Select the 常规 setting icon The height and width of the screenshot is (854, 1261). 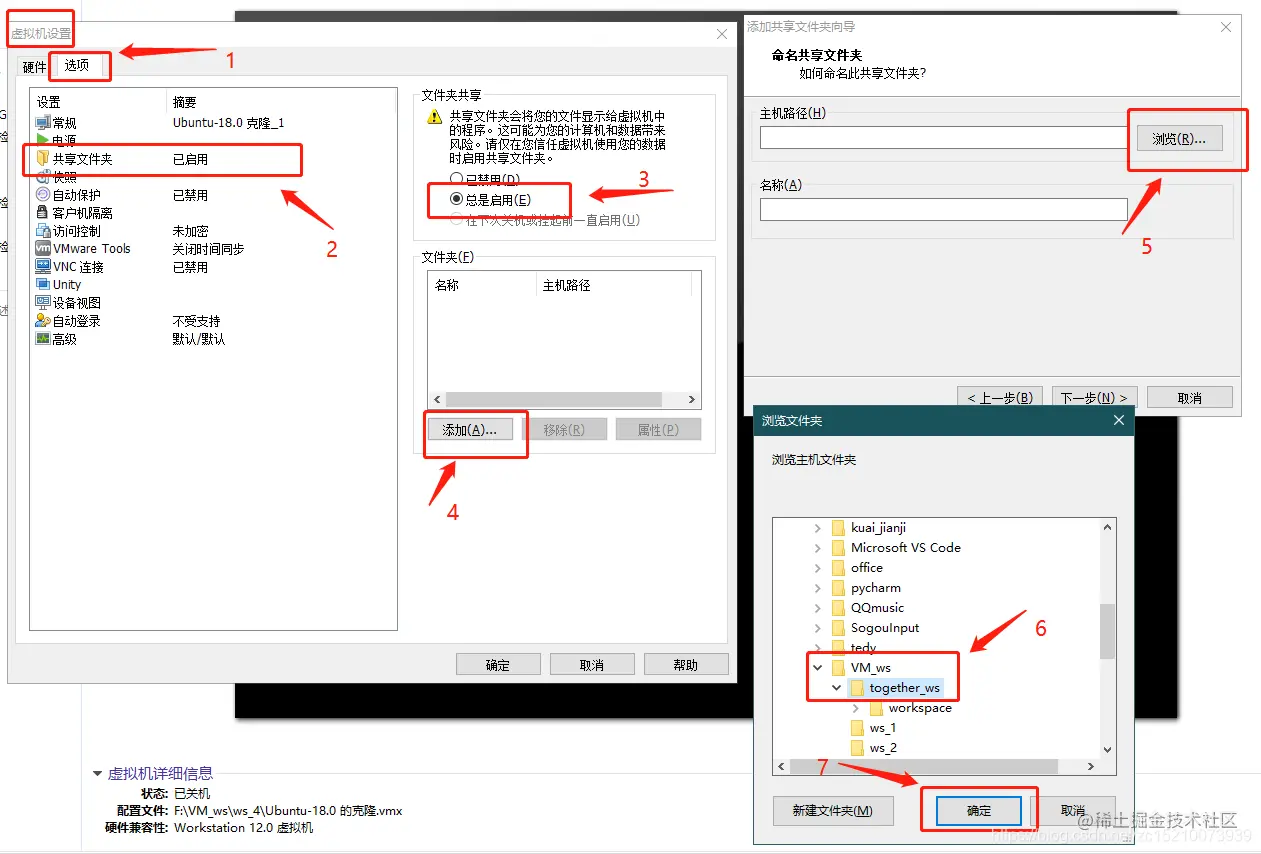pos(43,123)
